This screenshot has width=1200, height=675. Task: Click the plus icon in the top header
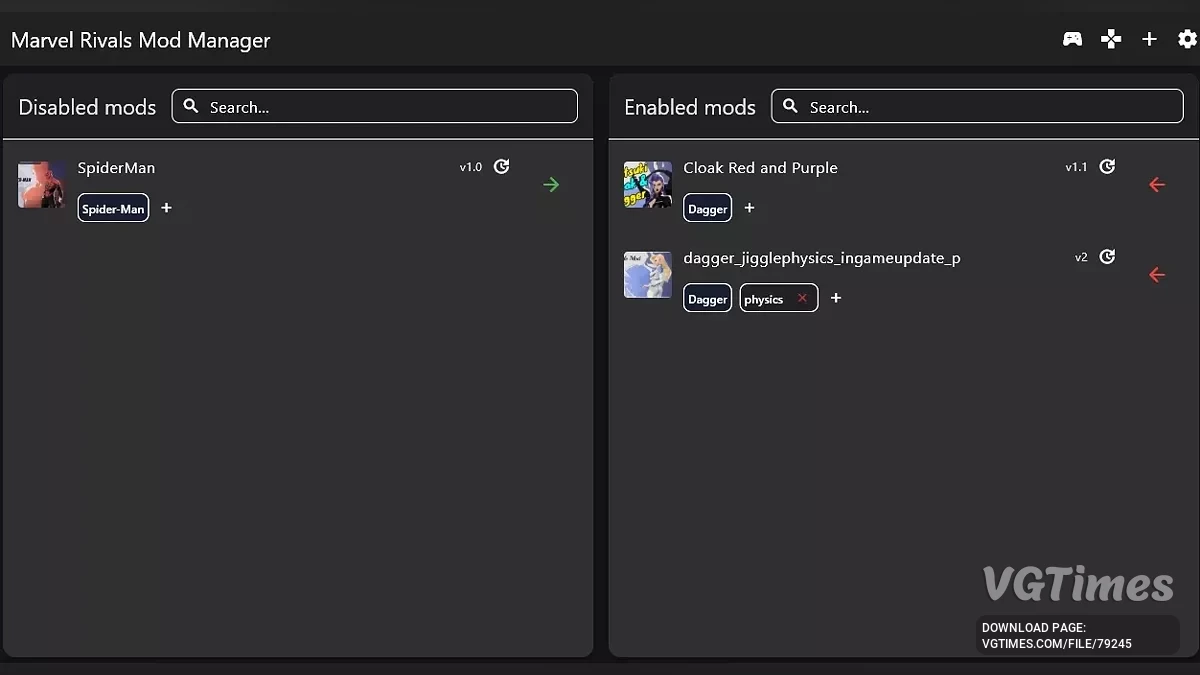1149,39
